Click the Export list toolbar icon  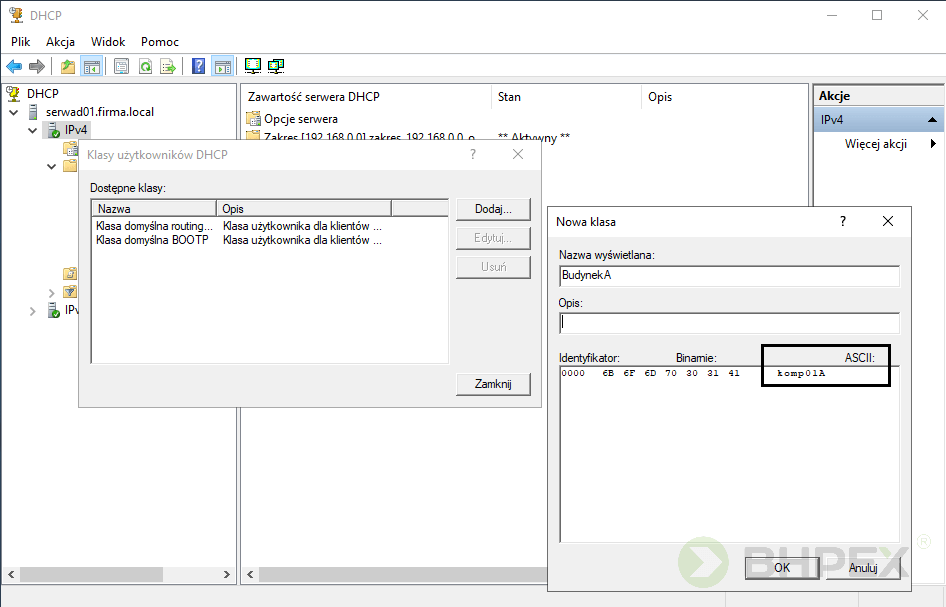(168, 67)
